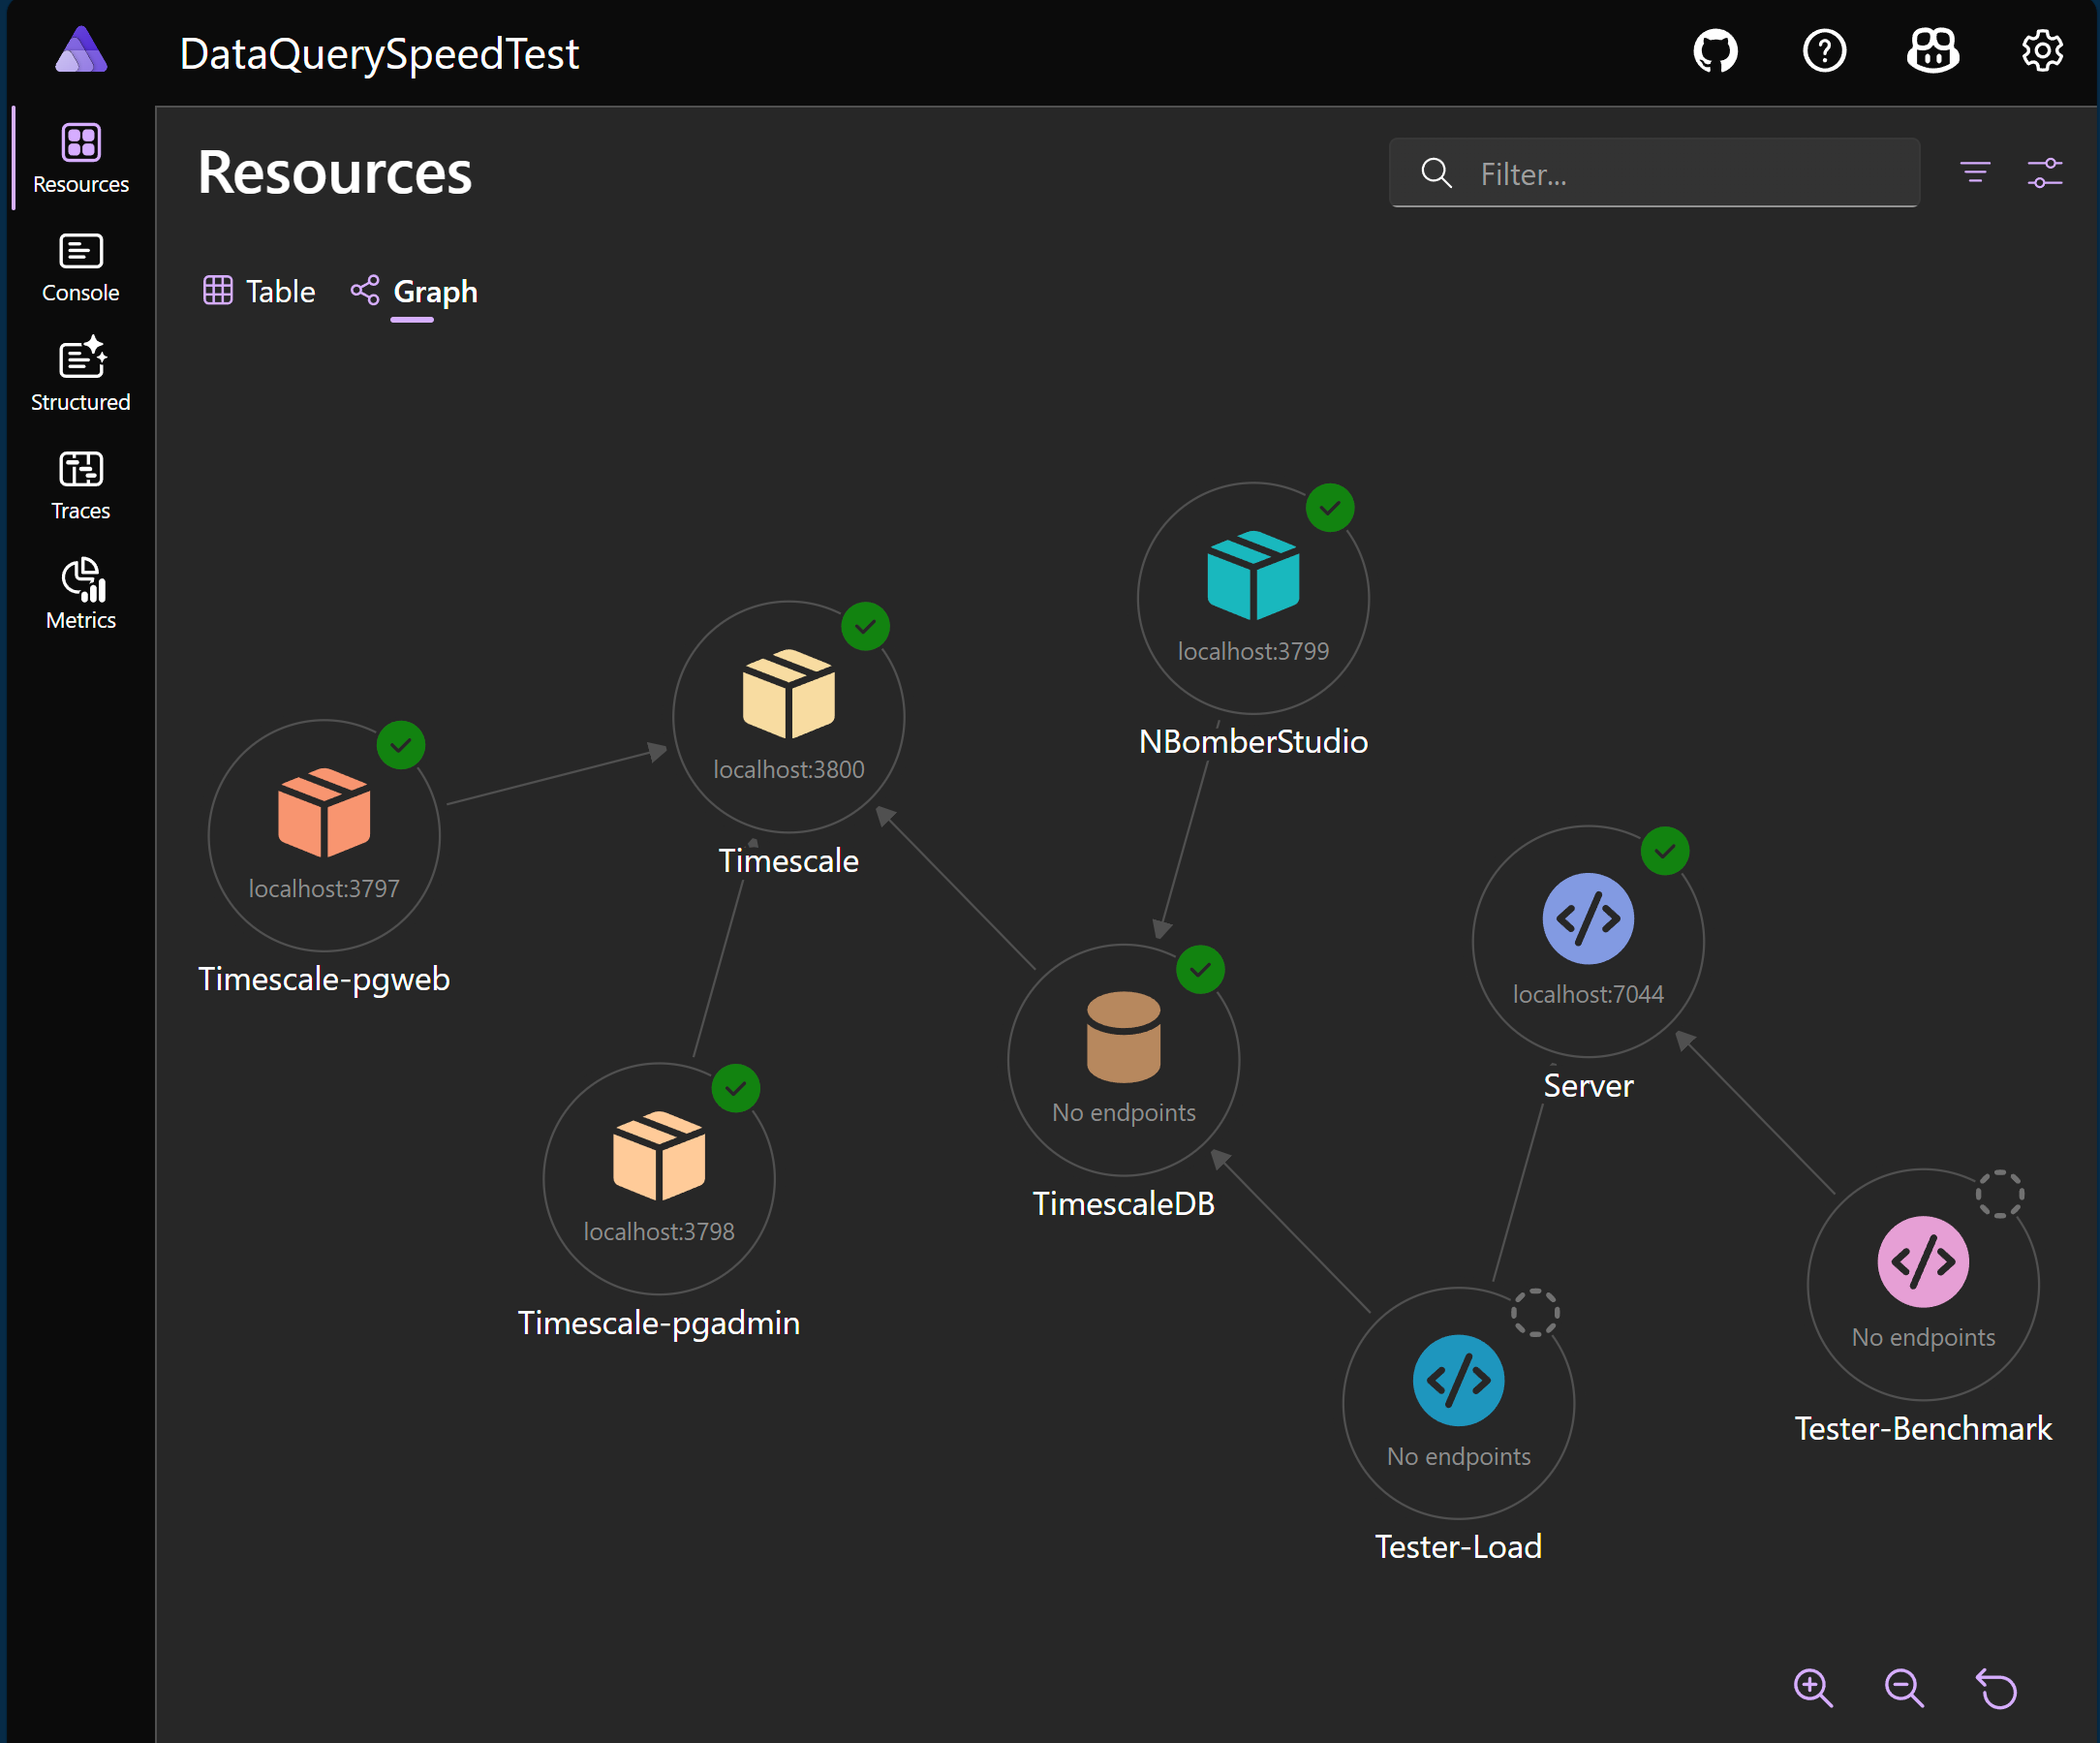Select the Timescale-pgadmin container node icon
This screenshot has width=2100, height=1743.
click(x=659, y=1156)
